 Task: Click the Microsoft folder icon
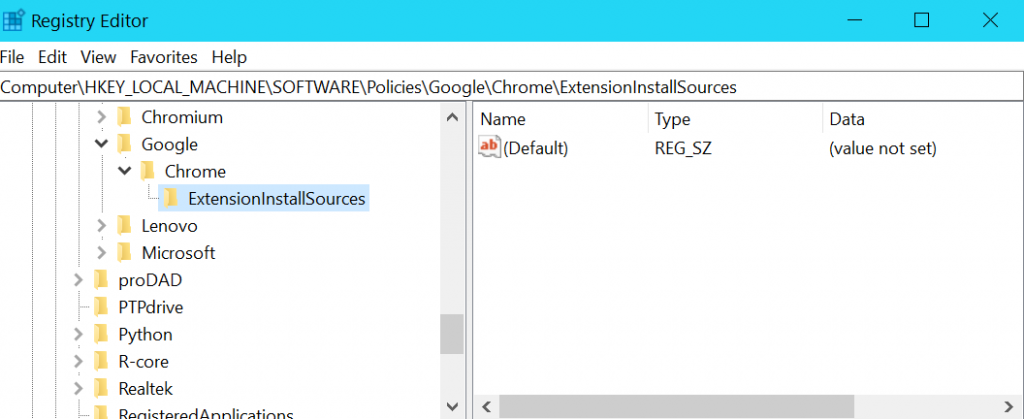click(x=124, y=253)
